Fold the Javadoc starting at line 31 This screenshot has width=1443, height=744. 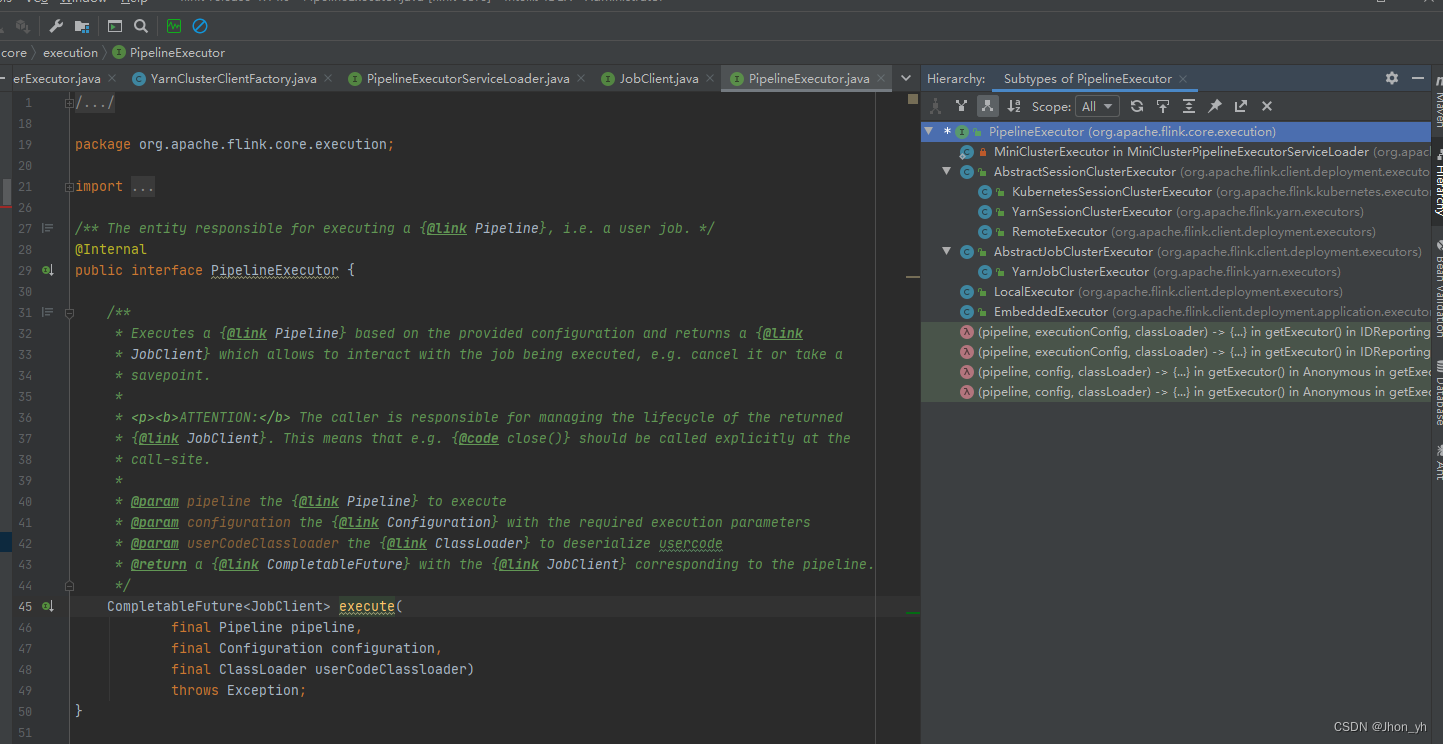click(x=69, y=312)
